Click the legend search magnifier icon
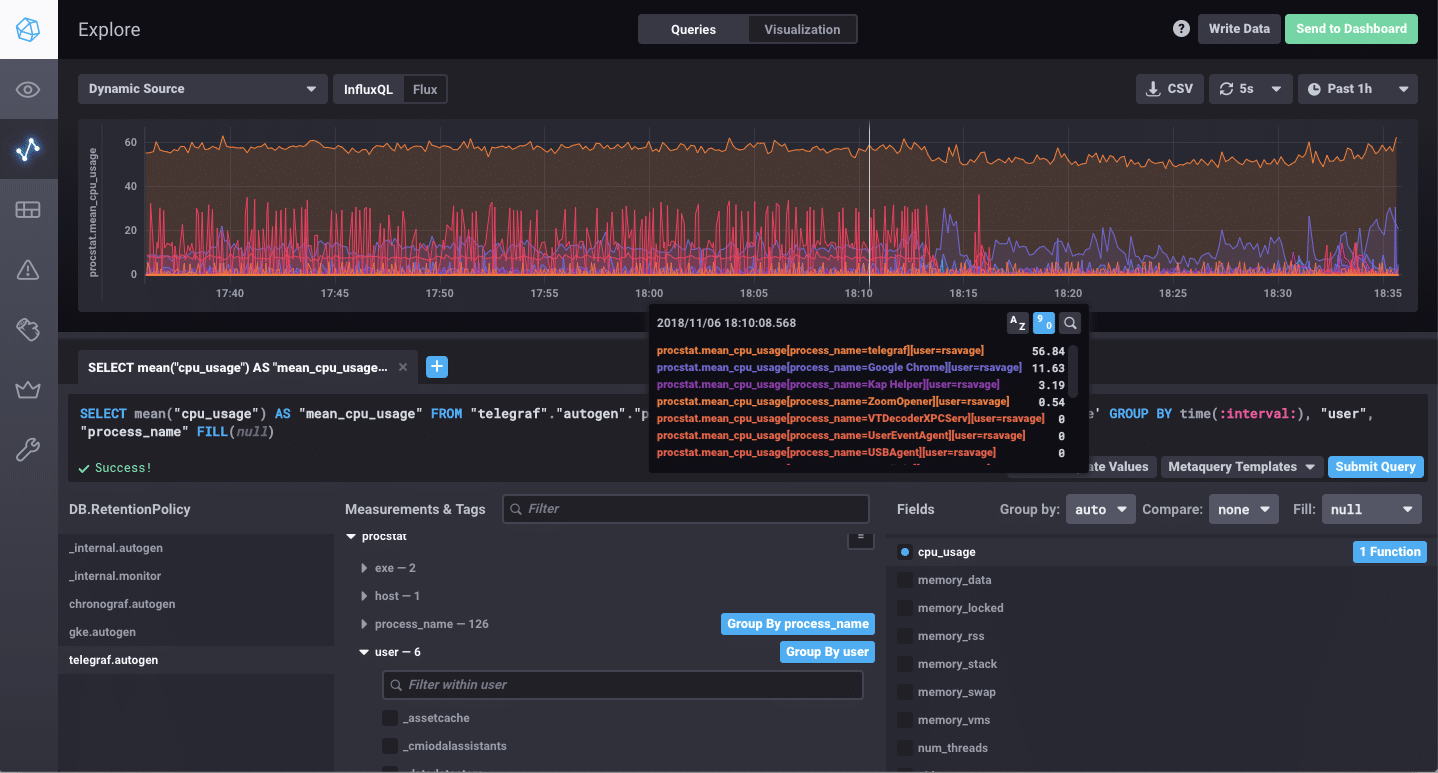Viewport: 1438px width, 773px height. pos(1070,323)
